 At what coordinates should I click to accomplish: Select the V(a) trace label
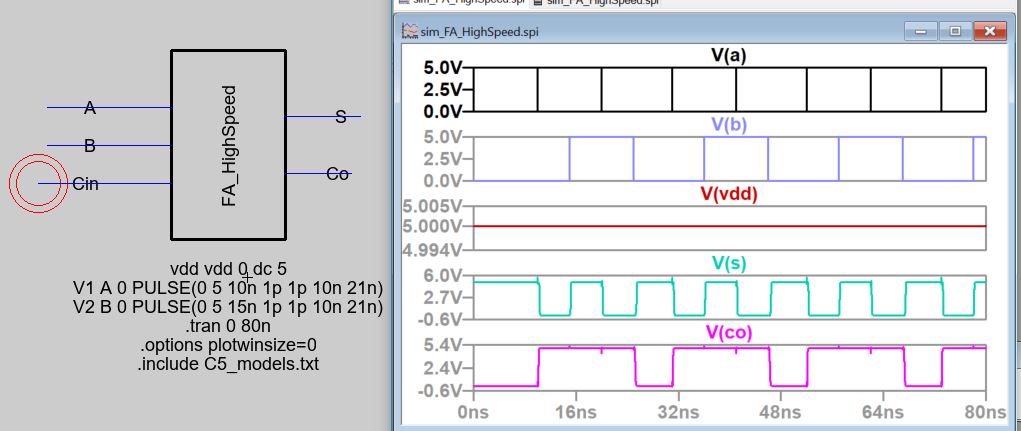pos(729,57)
